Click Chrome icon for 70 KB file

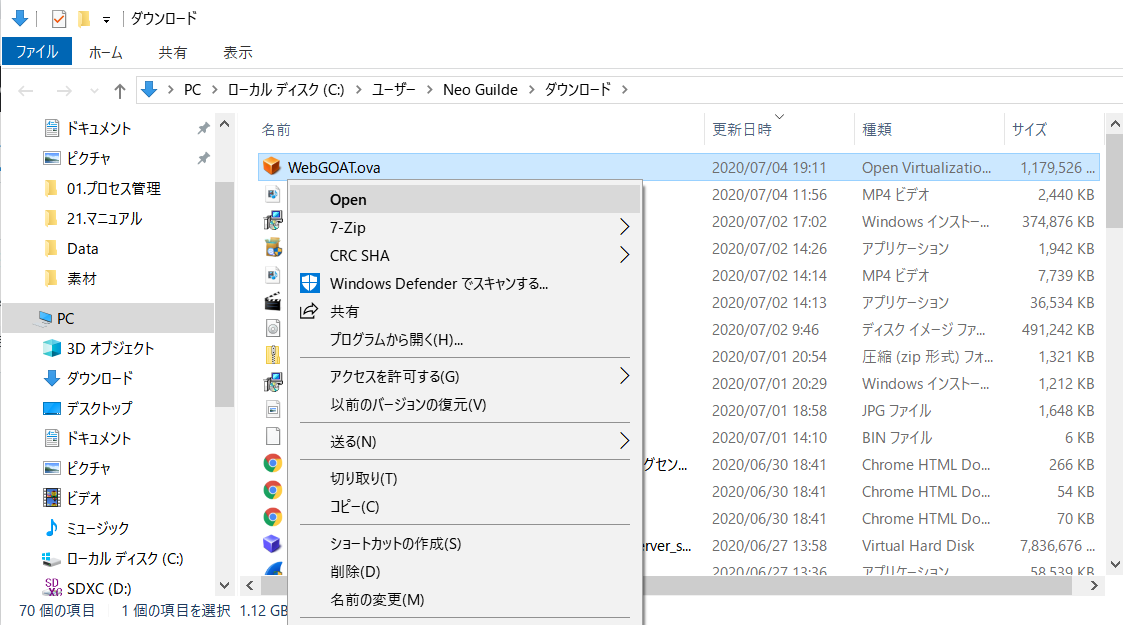pos(272,517)
